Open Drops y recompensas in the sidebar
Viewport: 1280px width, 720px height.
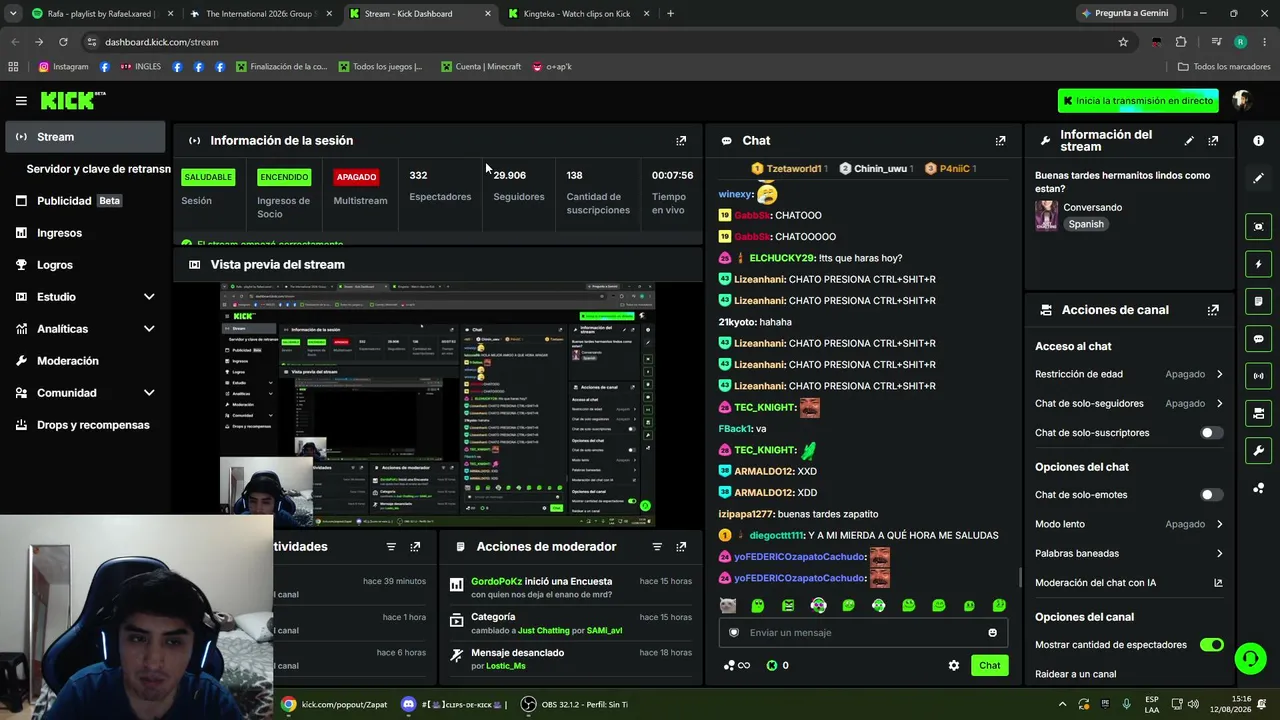click(x=86, y=425)
